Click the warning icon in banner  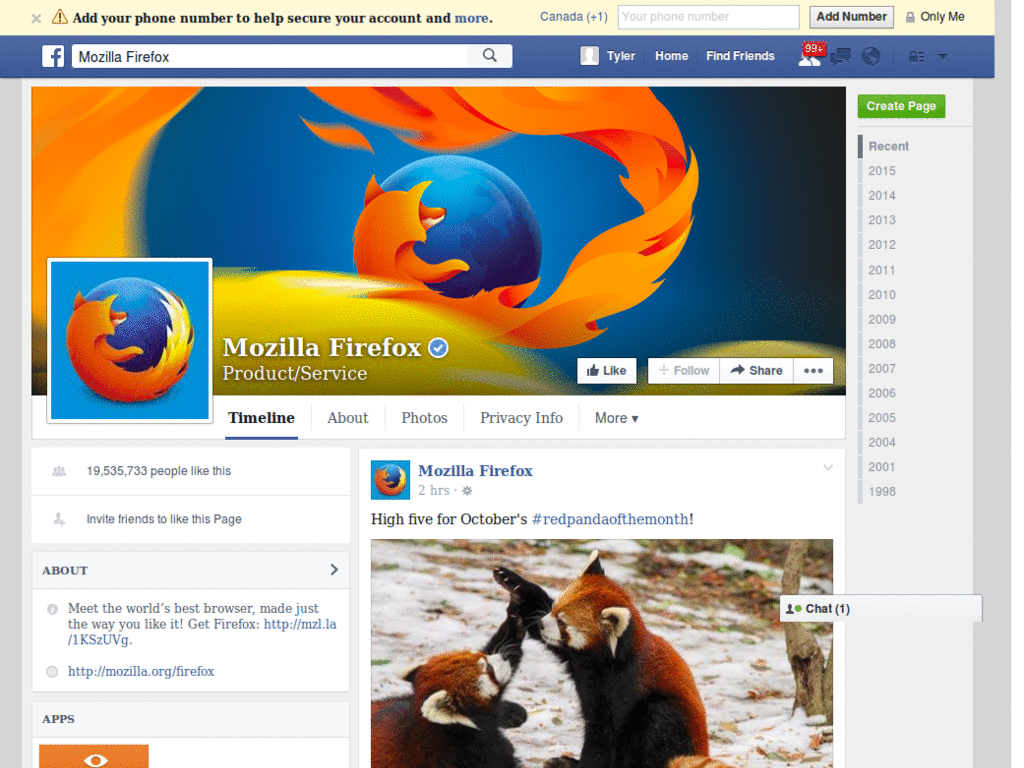click(x=59, y=17)
